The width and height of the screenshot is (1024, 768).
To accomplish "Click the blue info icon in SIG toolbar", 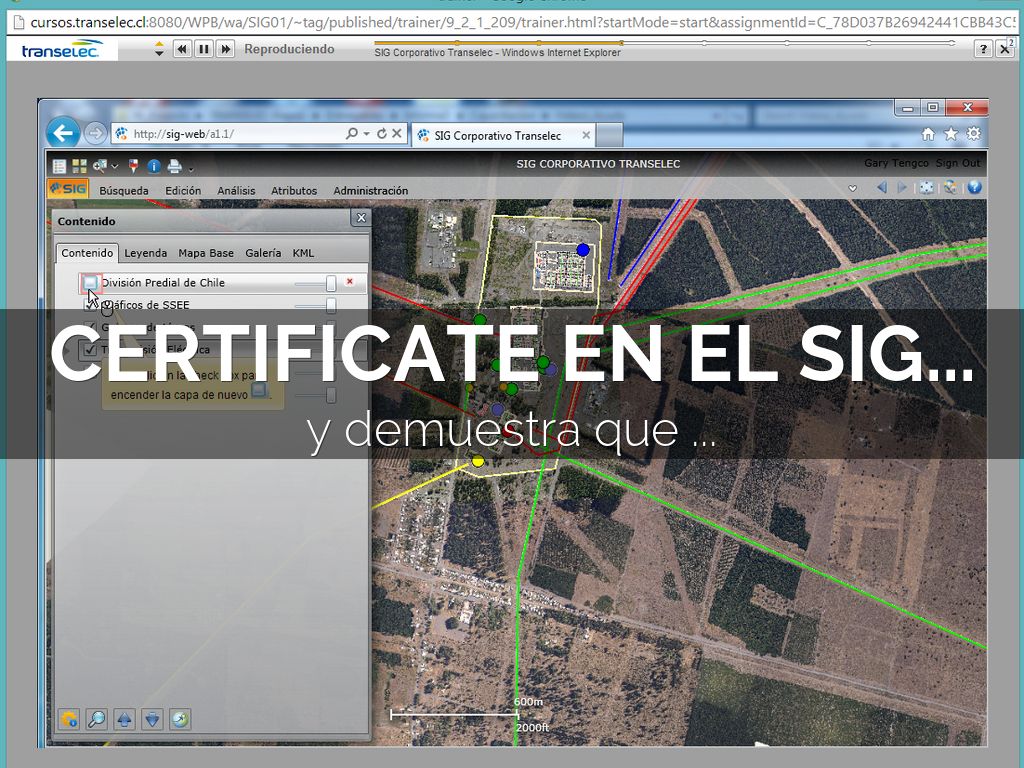I will pos(153,166).
